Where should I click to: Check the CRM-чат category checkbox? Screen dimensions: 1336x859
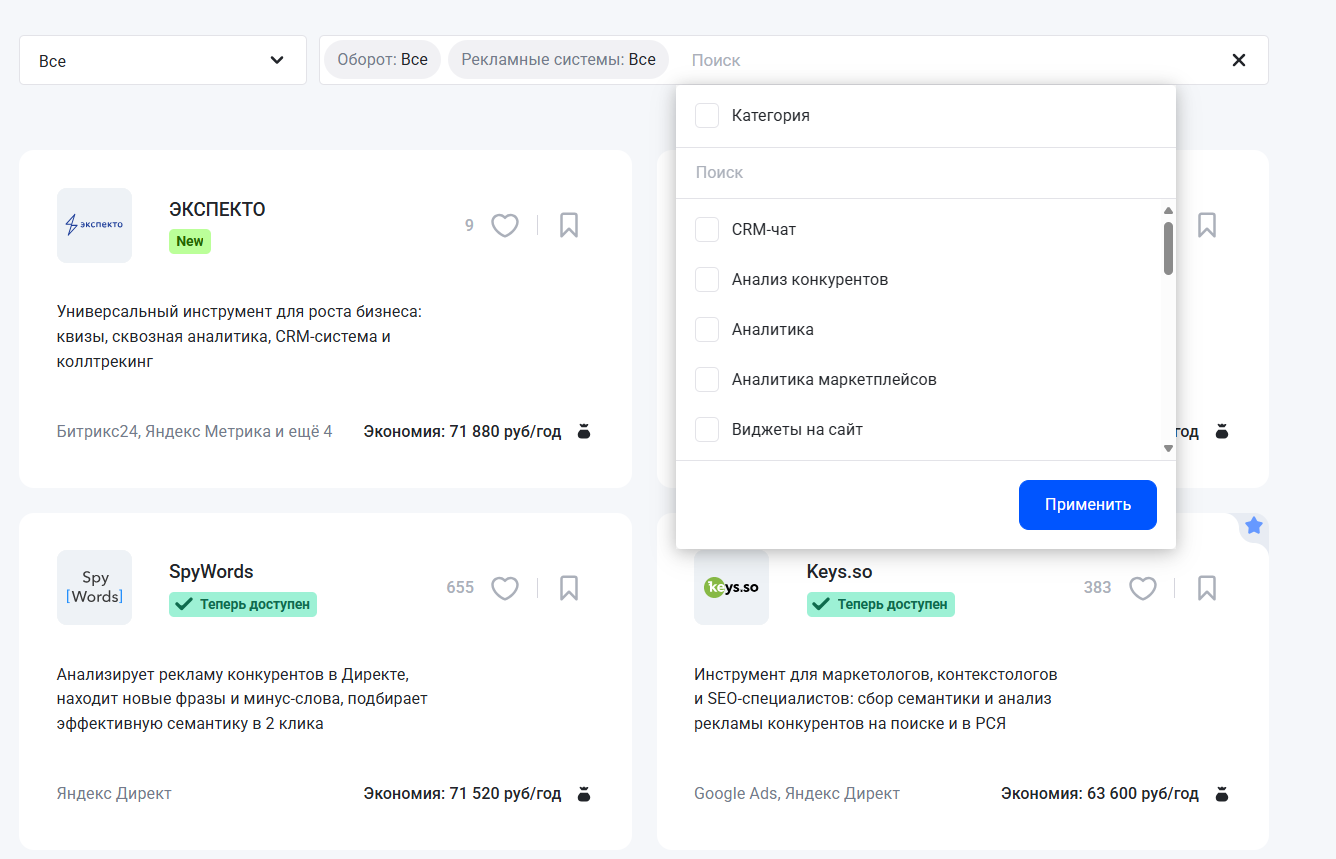(x=707, y=229)
